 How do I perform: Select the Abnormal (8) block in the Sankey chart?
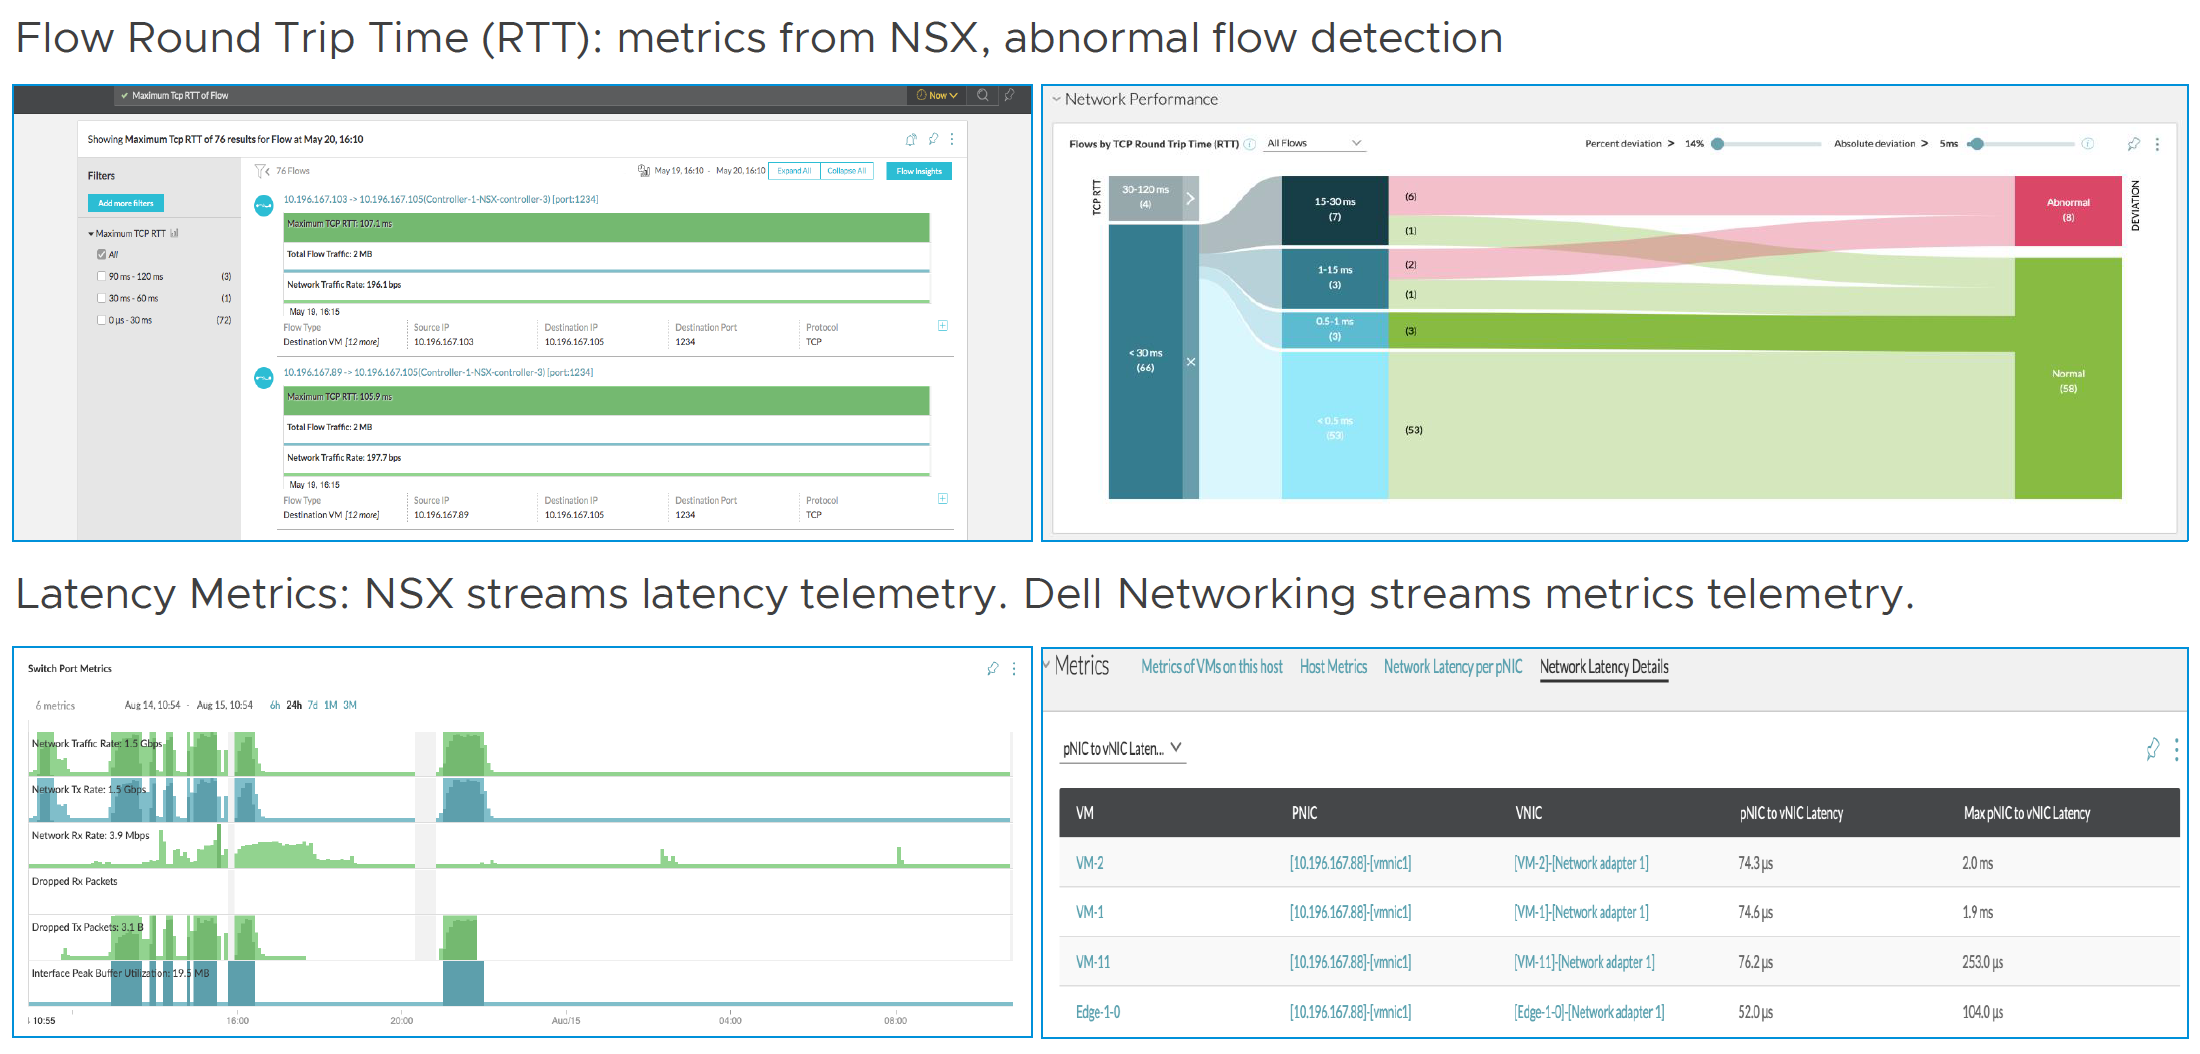[2067, 210]
